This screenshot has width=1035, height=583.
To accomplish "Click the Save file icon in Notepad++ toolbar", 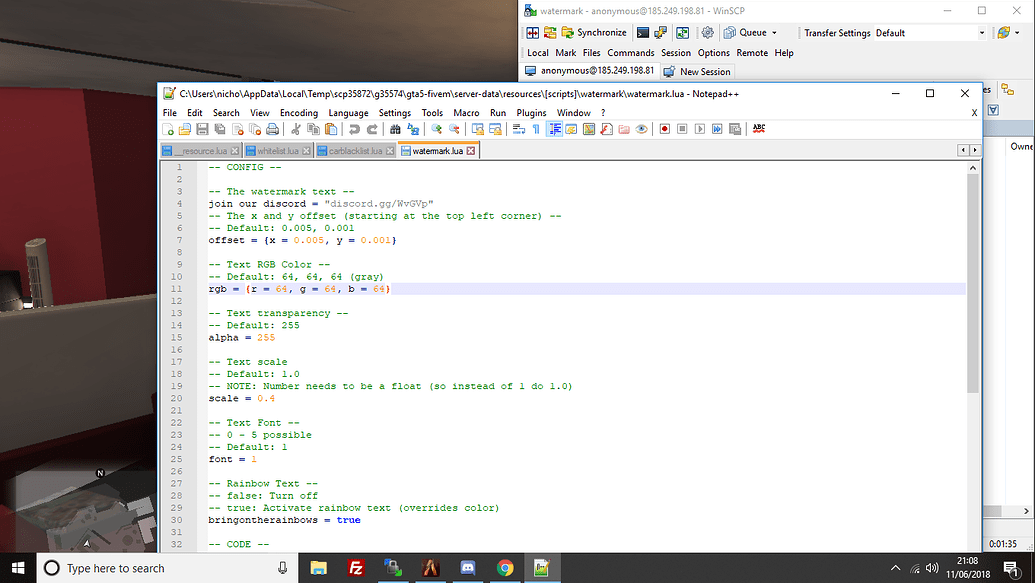I will pyautogui.click(x=202, y=129).
